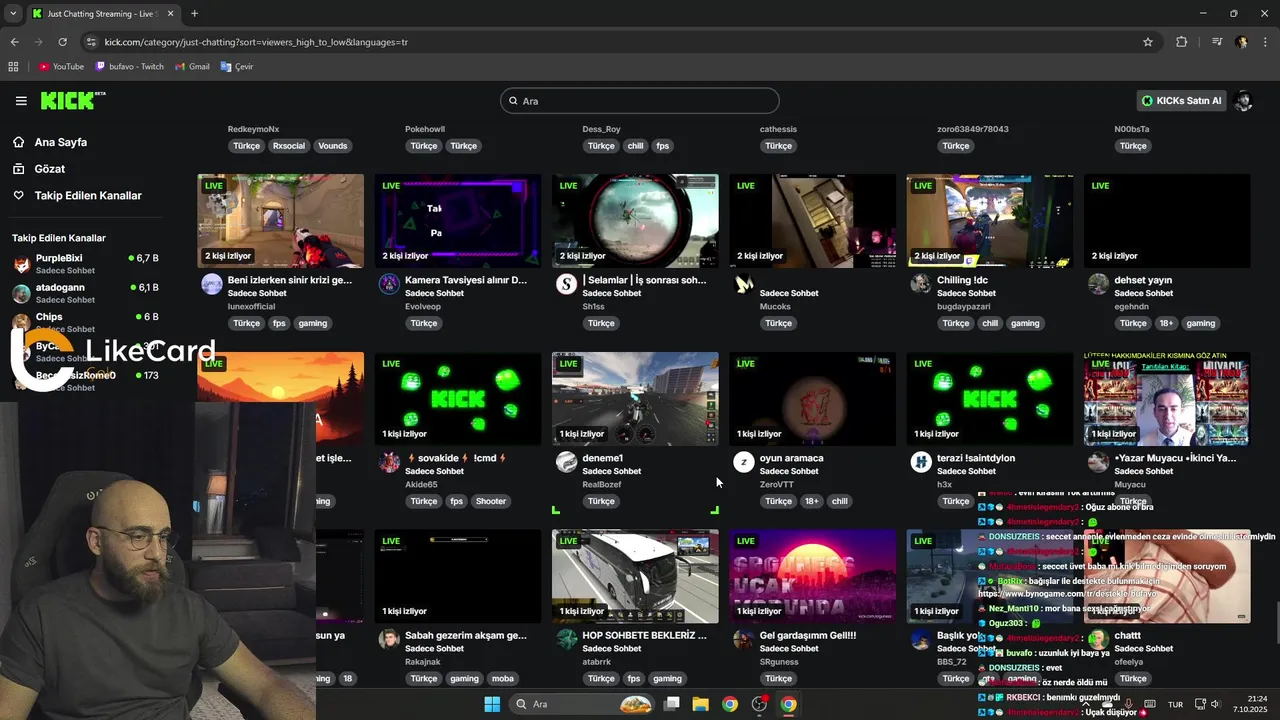Open Chips followed channel
The height and width of the screenshot is (720, 1280).
point(85,322)
